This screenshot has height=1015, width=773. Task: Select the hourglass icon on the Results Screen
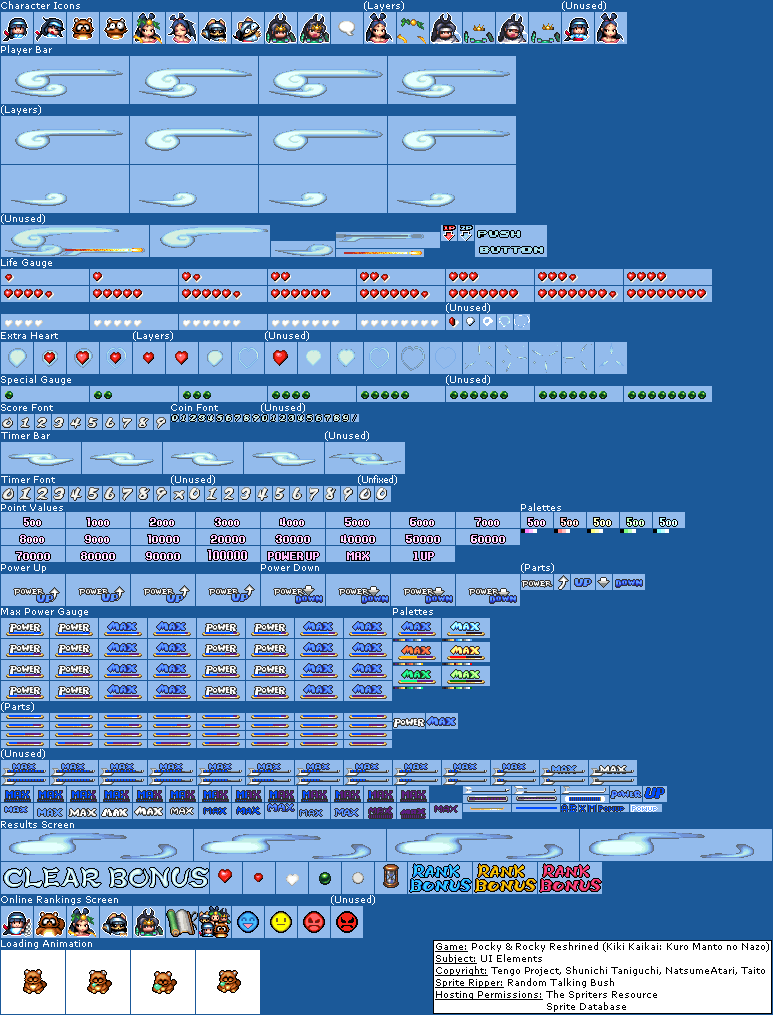coord(390,877)
